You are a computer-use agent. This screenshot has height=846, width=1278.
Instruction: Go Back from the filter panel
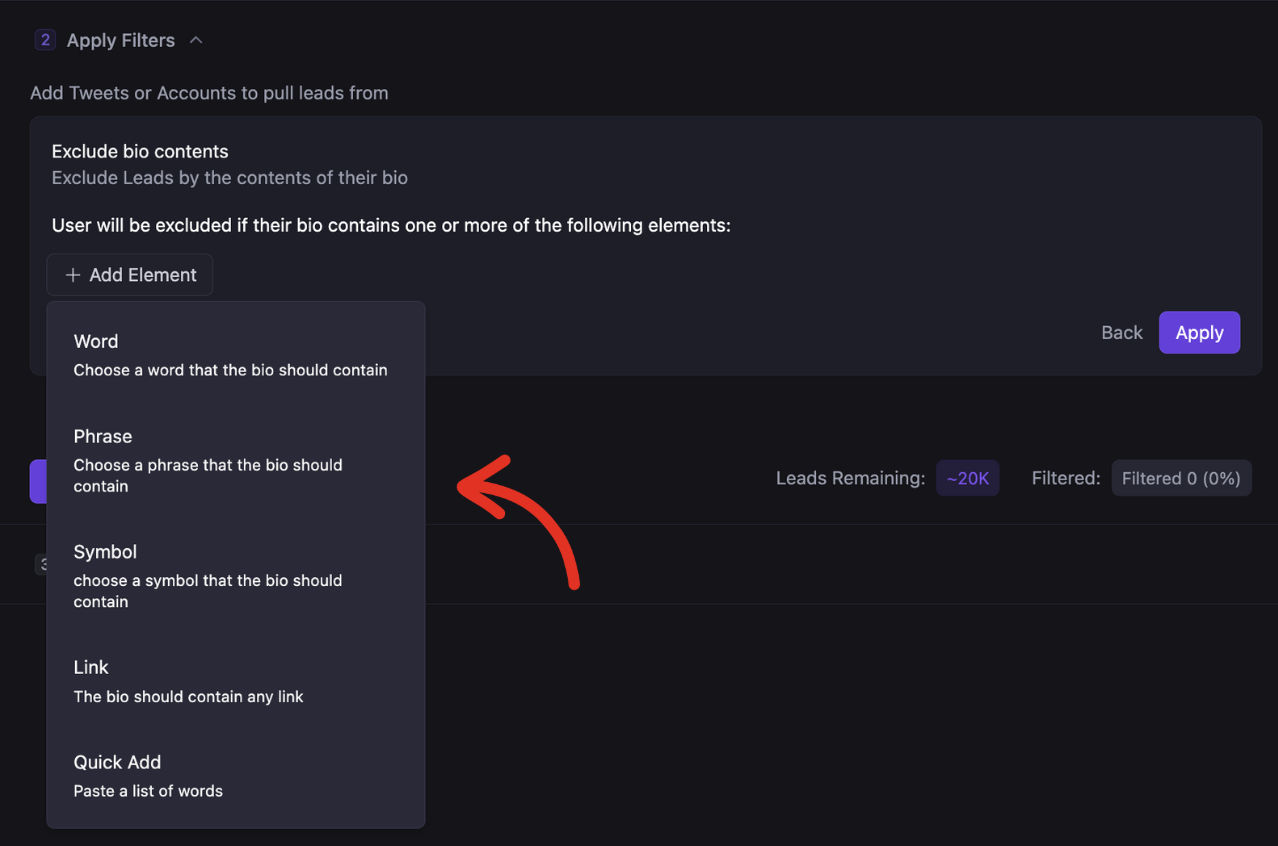pos(1121,332)
